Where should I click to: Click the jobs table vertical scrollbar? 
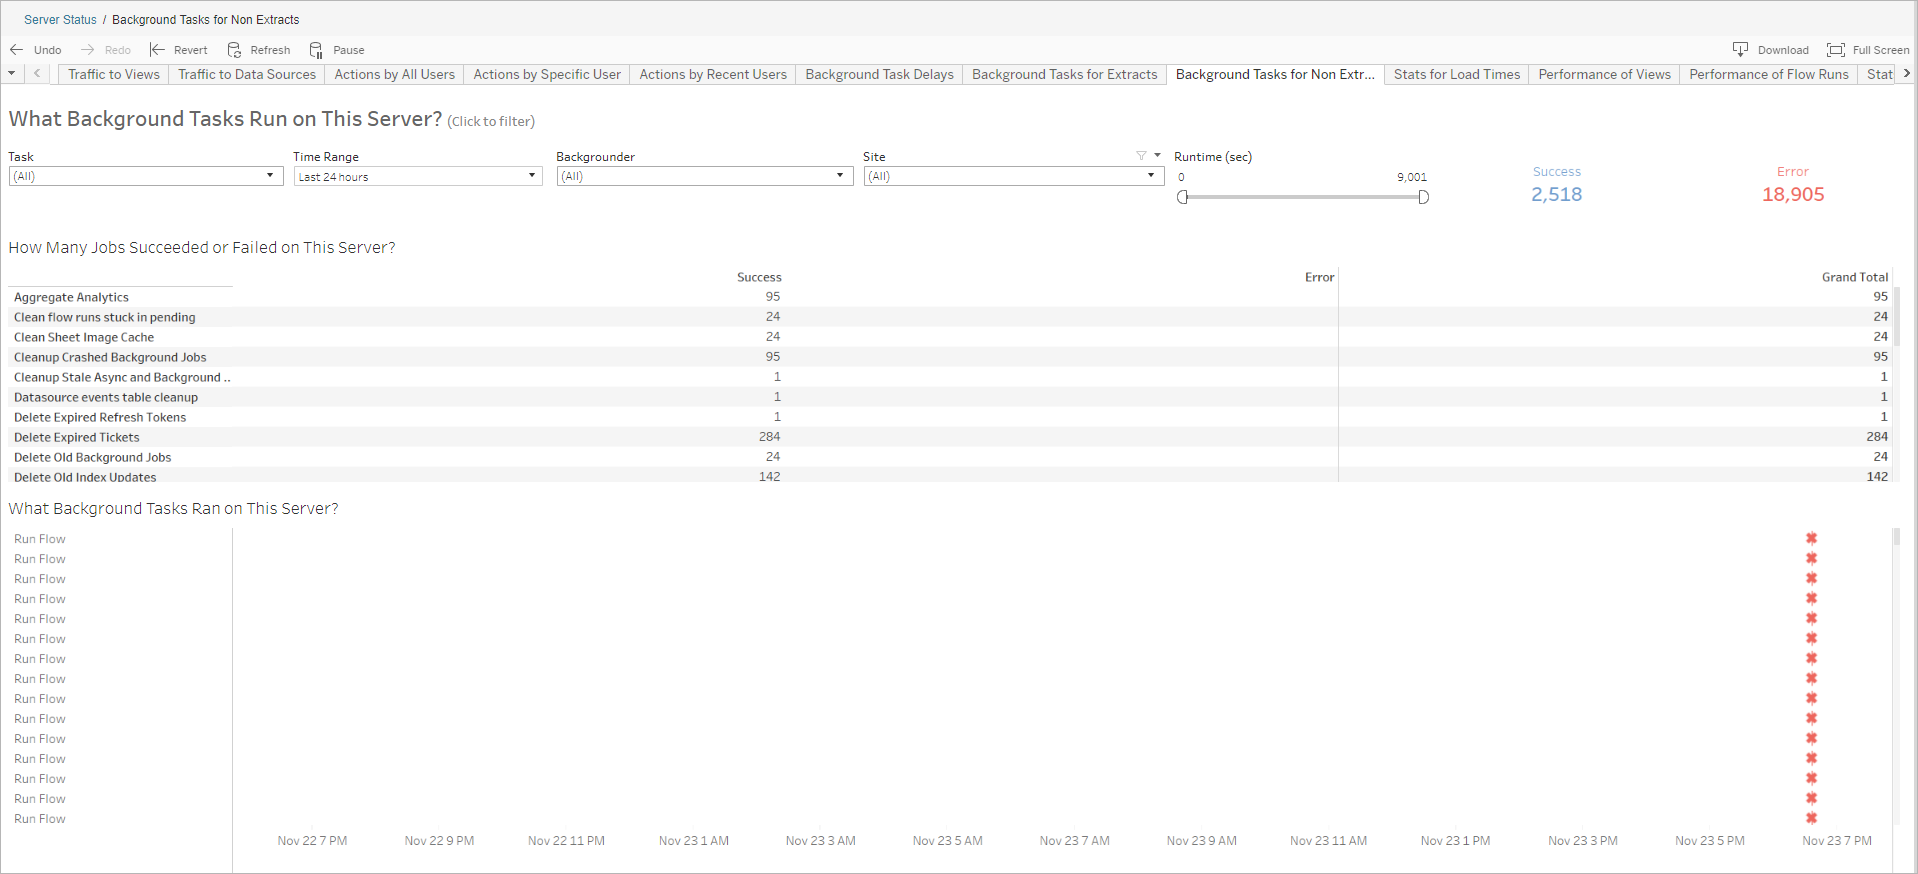1897,317
